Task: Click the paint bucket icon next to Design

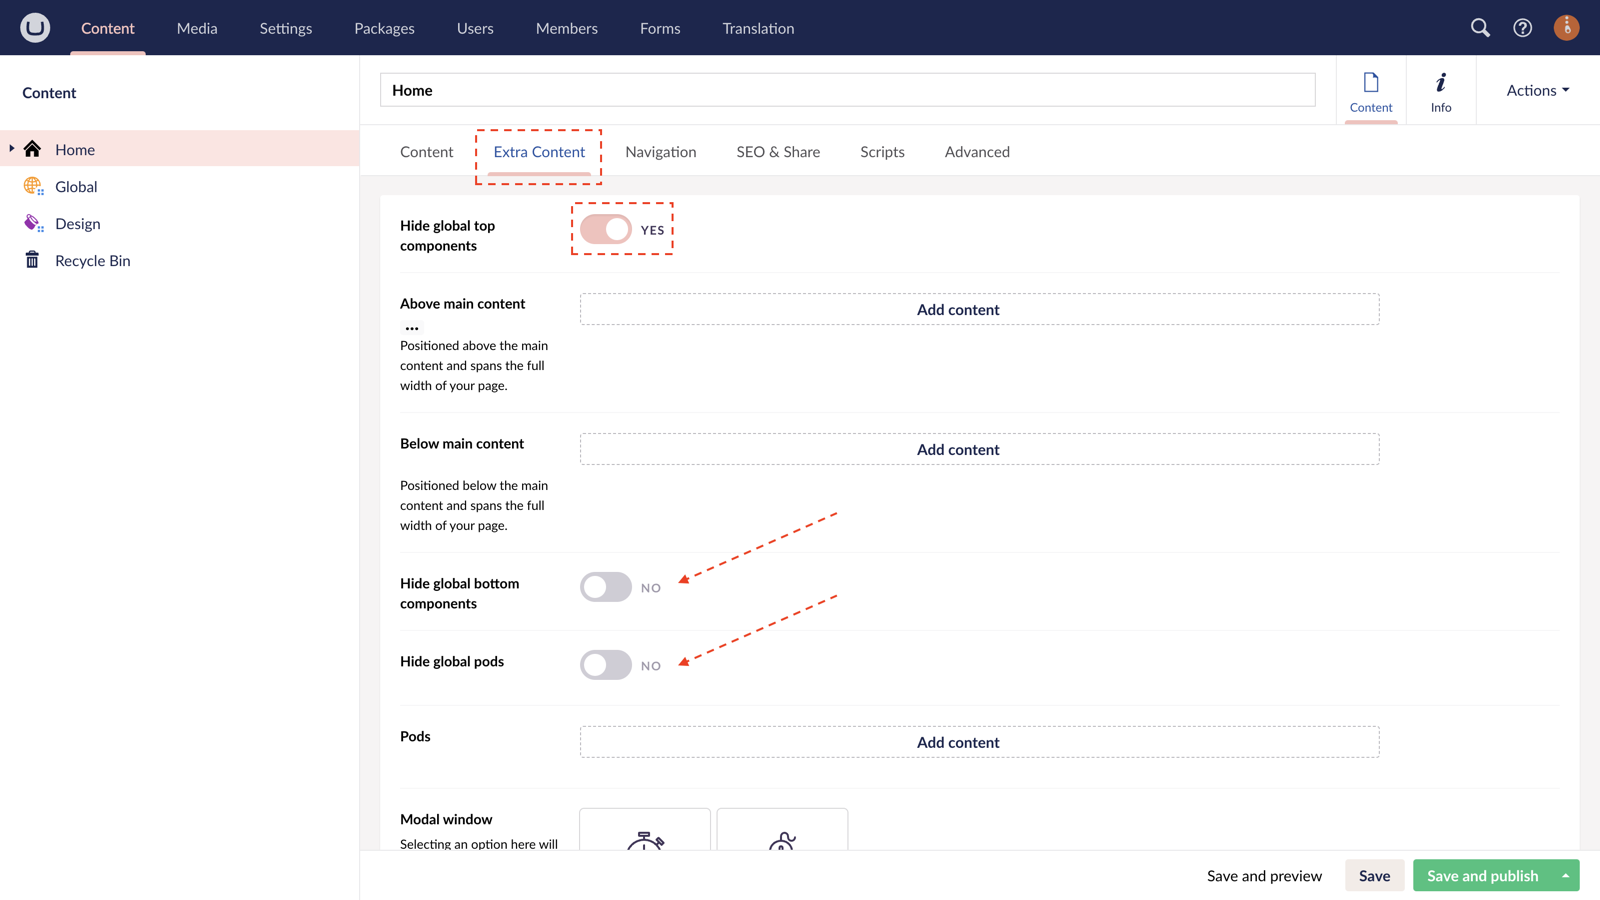Action: point(32,223)
